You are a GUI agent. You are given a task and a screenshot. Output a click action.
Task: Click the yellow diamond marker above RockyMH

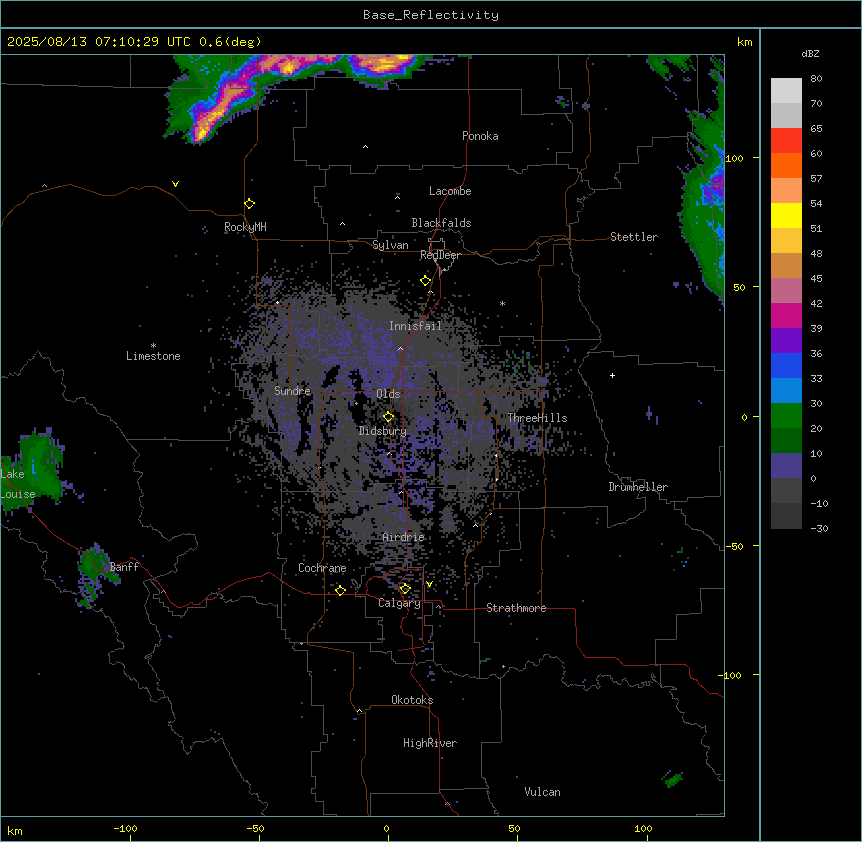(x=250, y=204)
